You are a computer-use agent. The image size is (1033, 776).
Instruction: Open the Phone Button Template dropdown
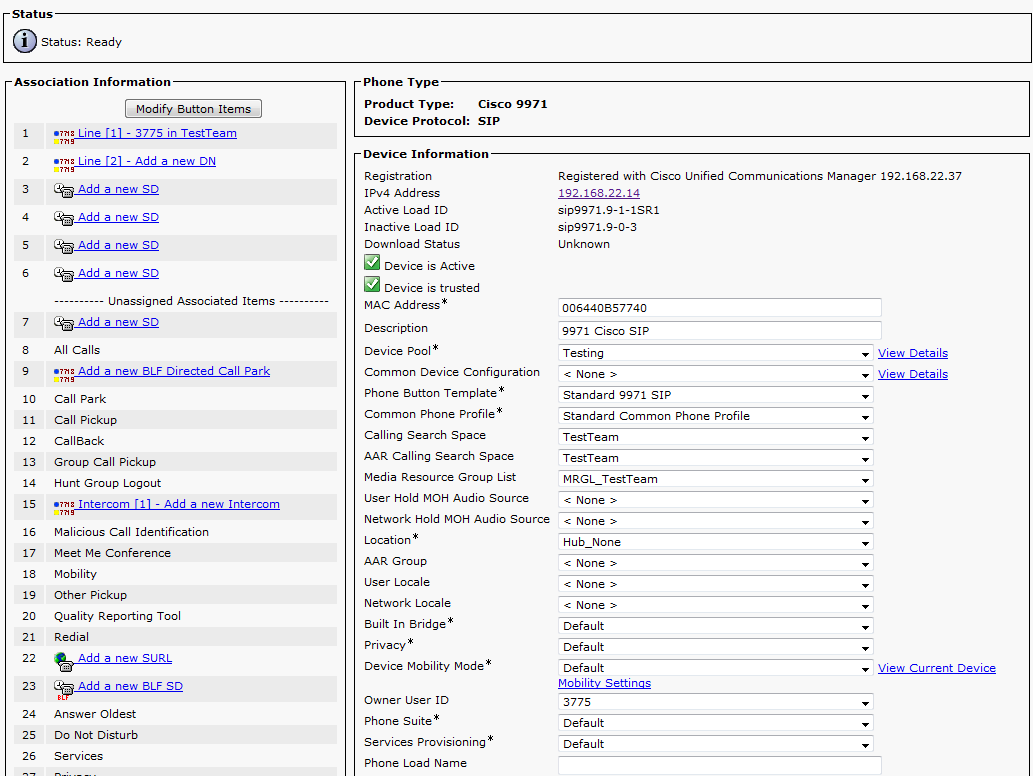click(715, 395)
